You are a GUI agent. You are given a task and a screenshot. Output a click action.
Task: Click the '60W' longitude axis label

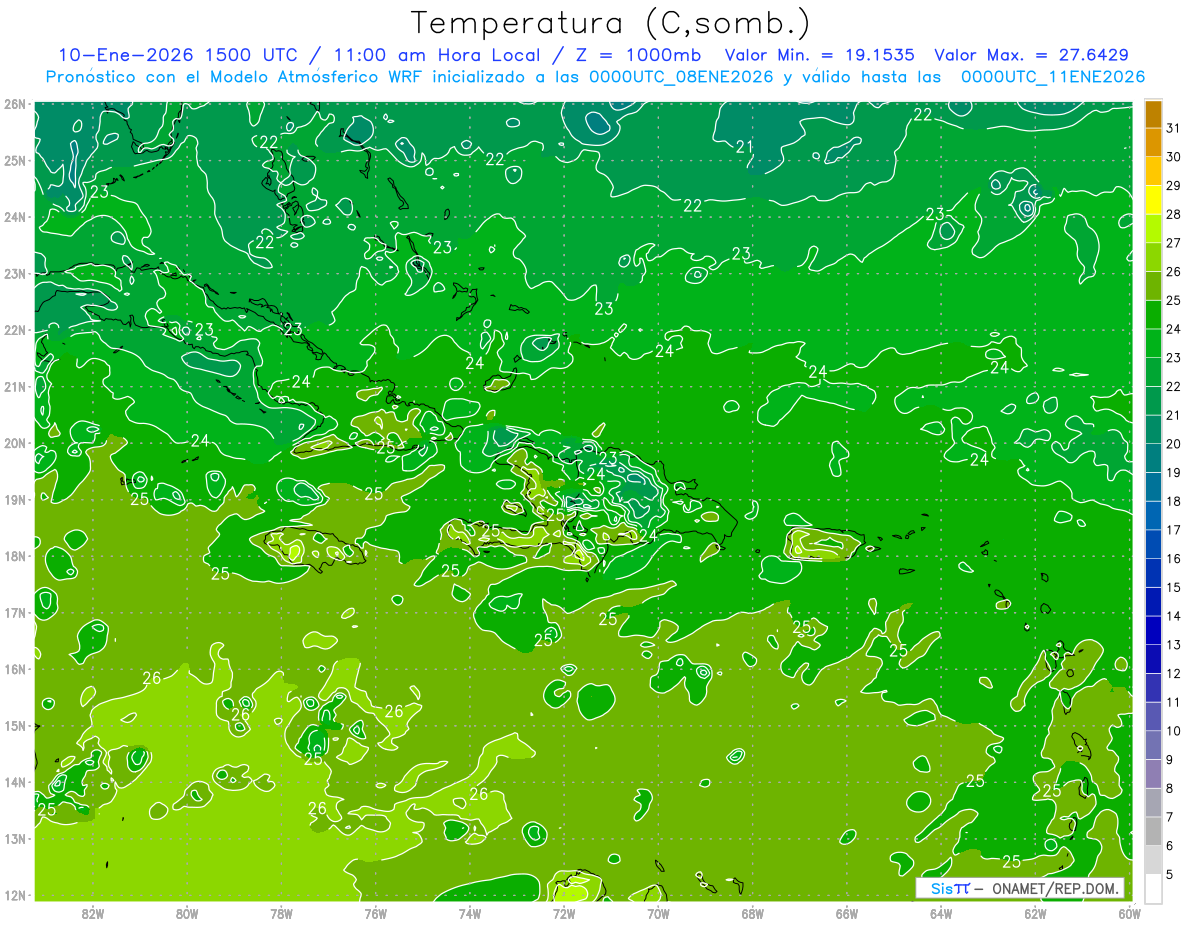click(x=1129, y=912)
